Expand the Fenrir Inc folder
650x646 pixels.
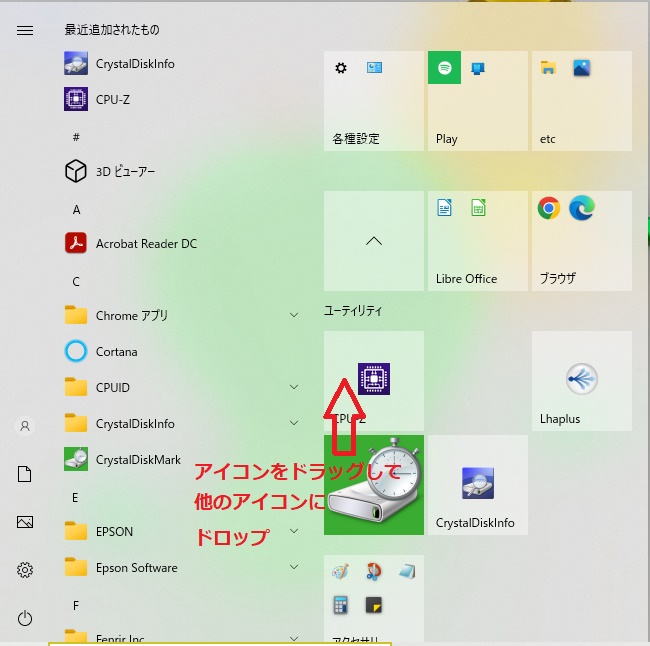click(294, 639)
